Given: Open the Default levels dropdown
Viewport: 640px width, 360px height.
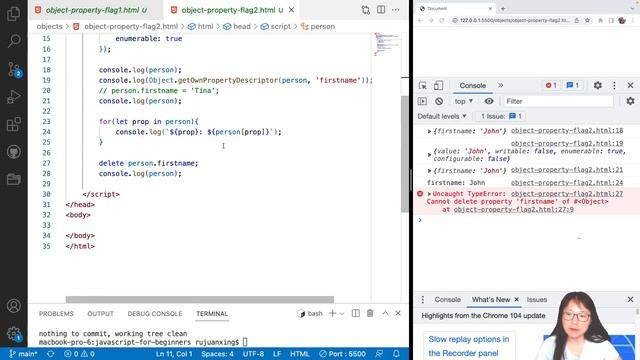Looking at the screenshot, I should (x=442, y=116).
